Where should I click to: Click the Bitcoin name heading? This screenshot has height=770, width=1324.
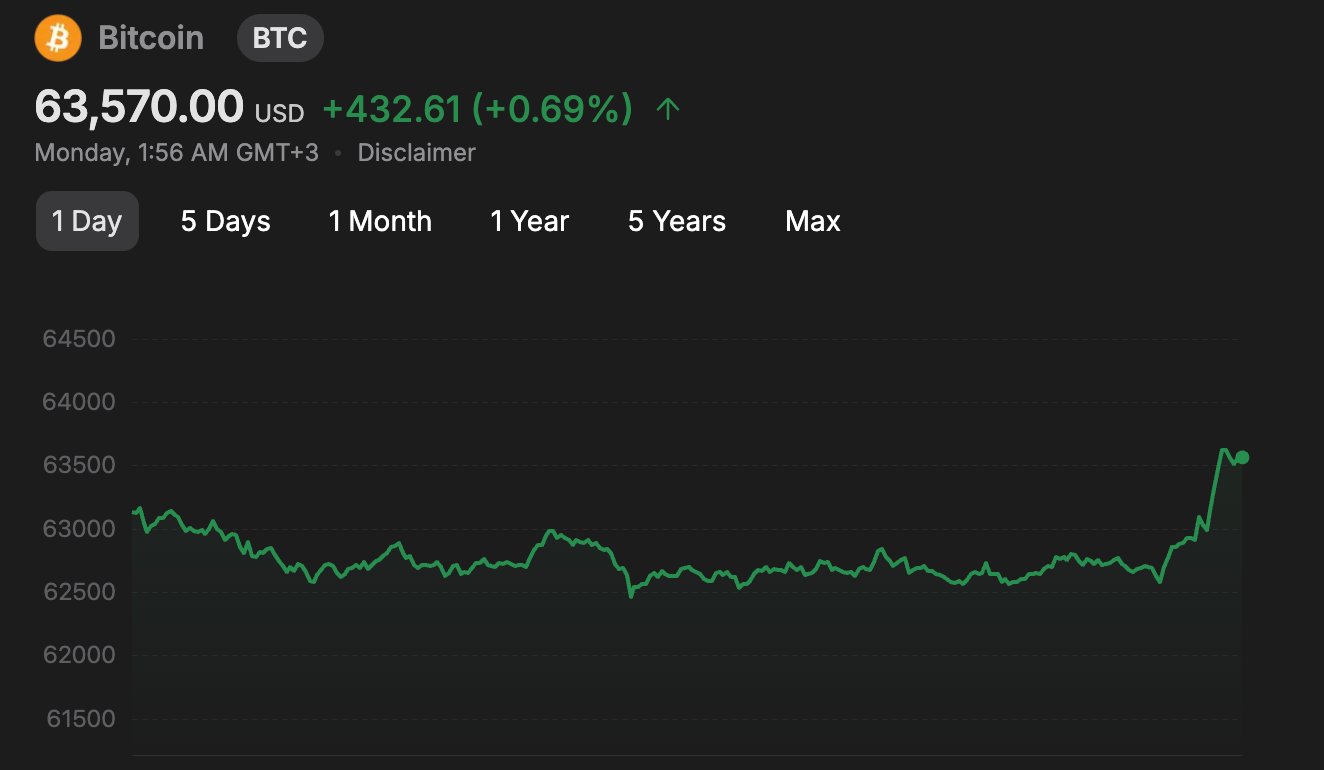point(151,39)
